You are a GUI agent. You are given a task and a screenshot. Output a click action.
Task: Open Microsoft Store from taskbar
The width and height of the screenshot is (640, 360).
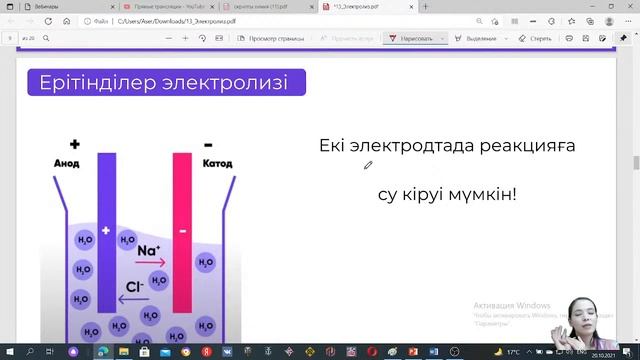(144, 351)
